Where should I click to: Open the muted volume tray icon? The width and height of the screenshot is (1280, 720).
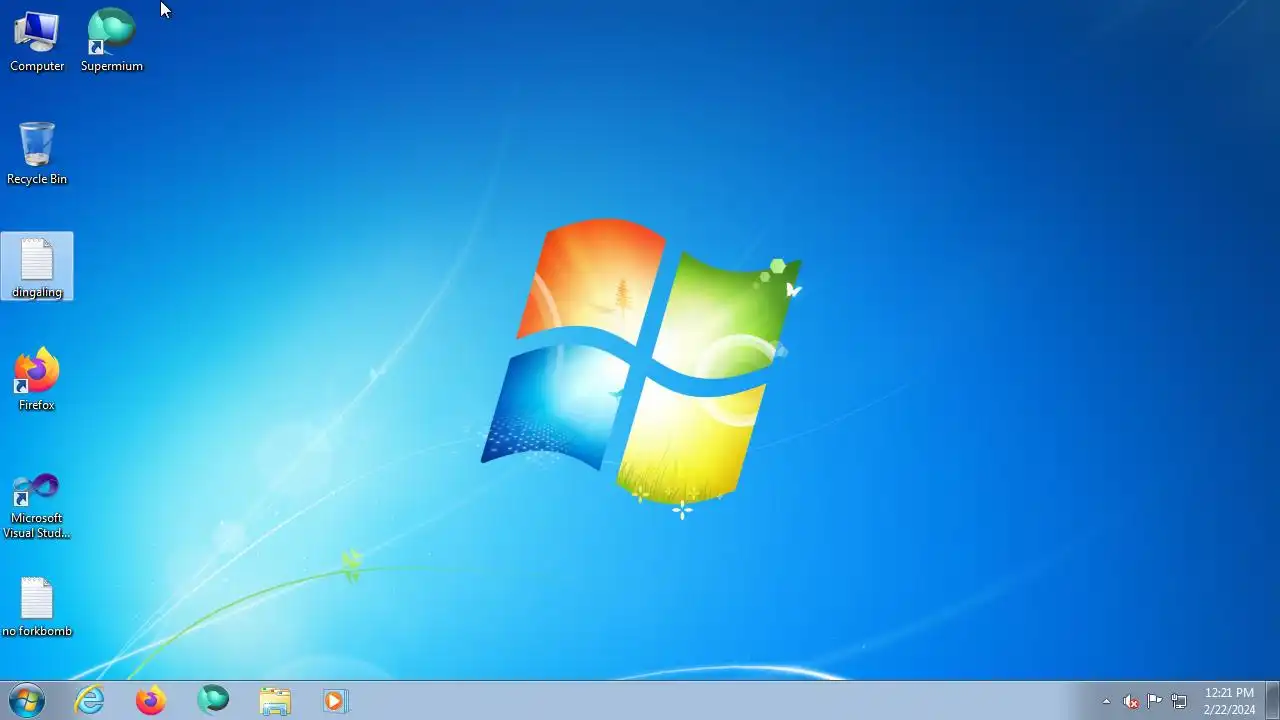(x=1131, y=701)
